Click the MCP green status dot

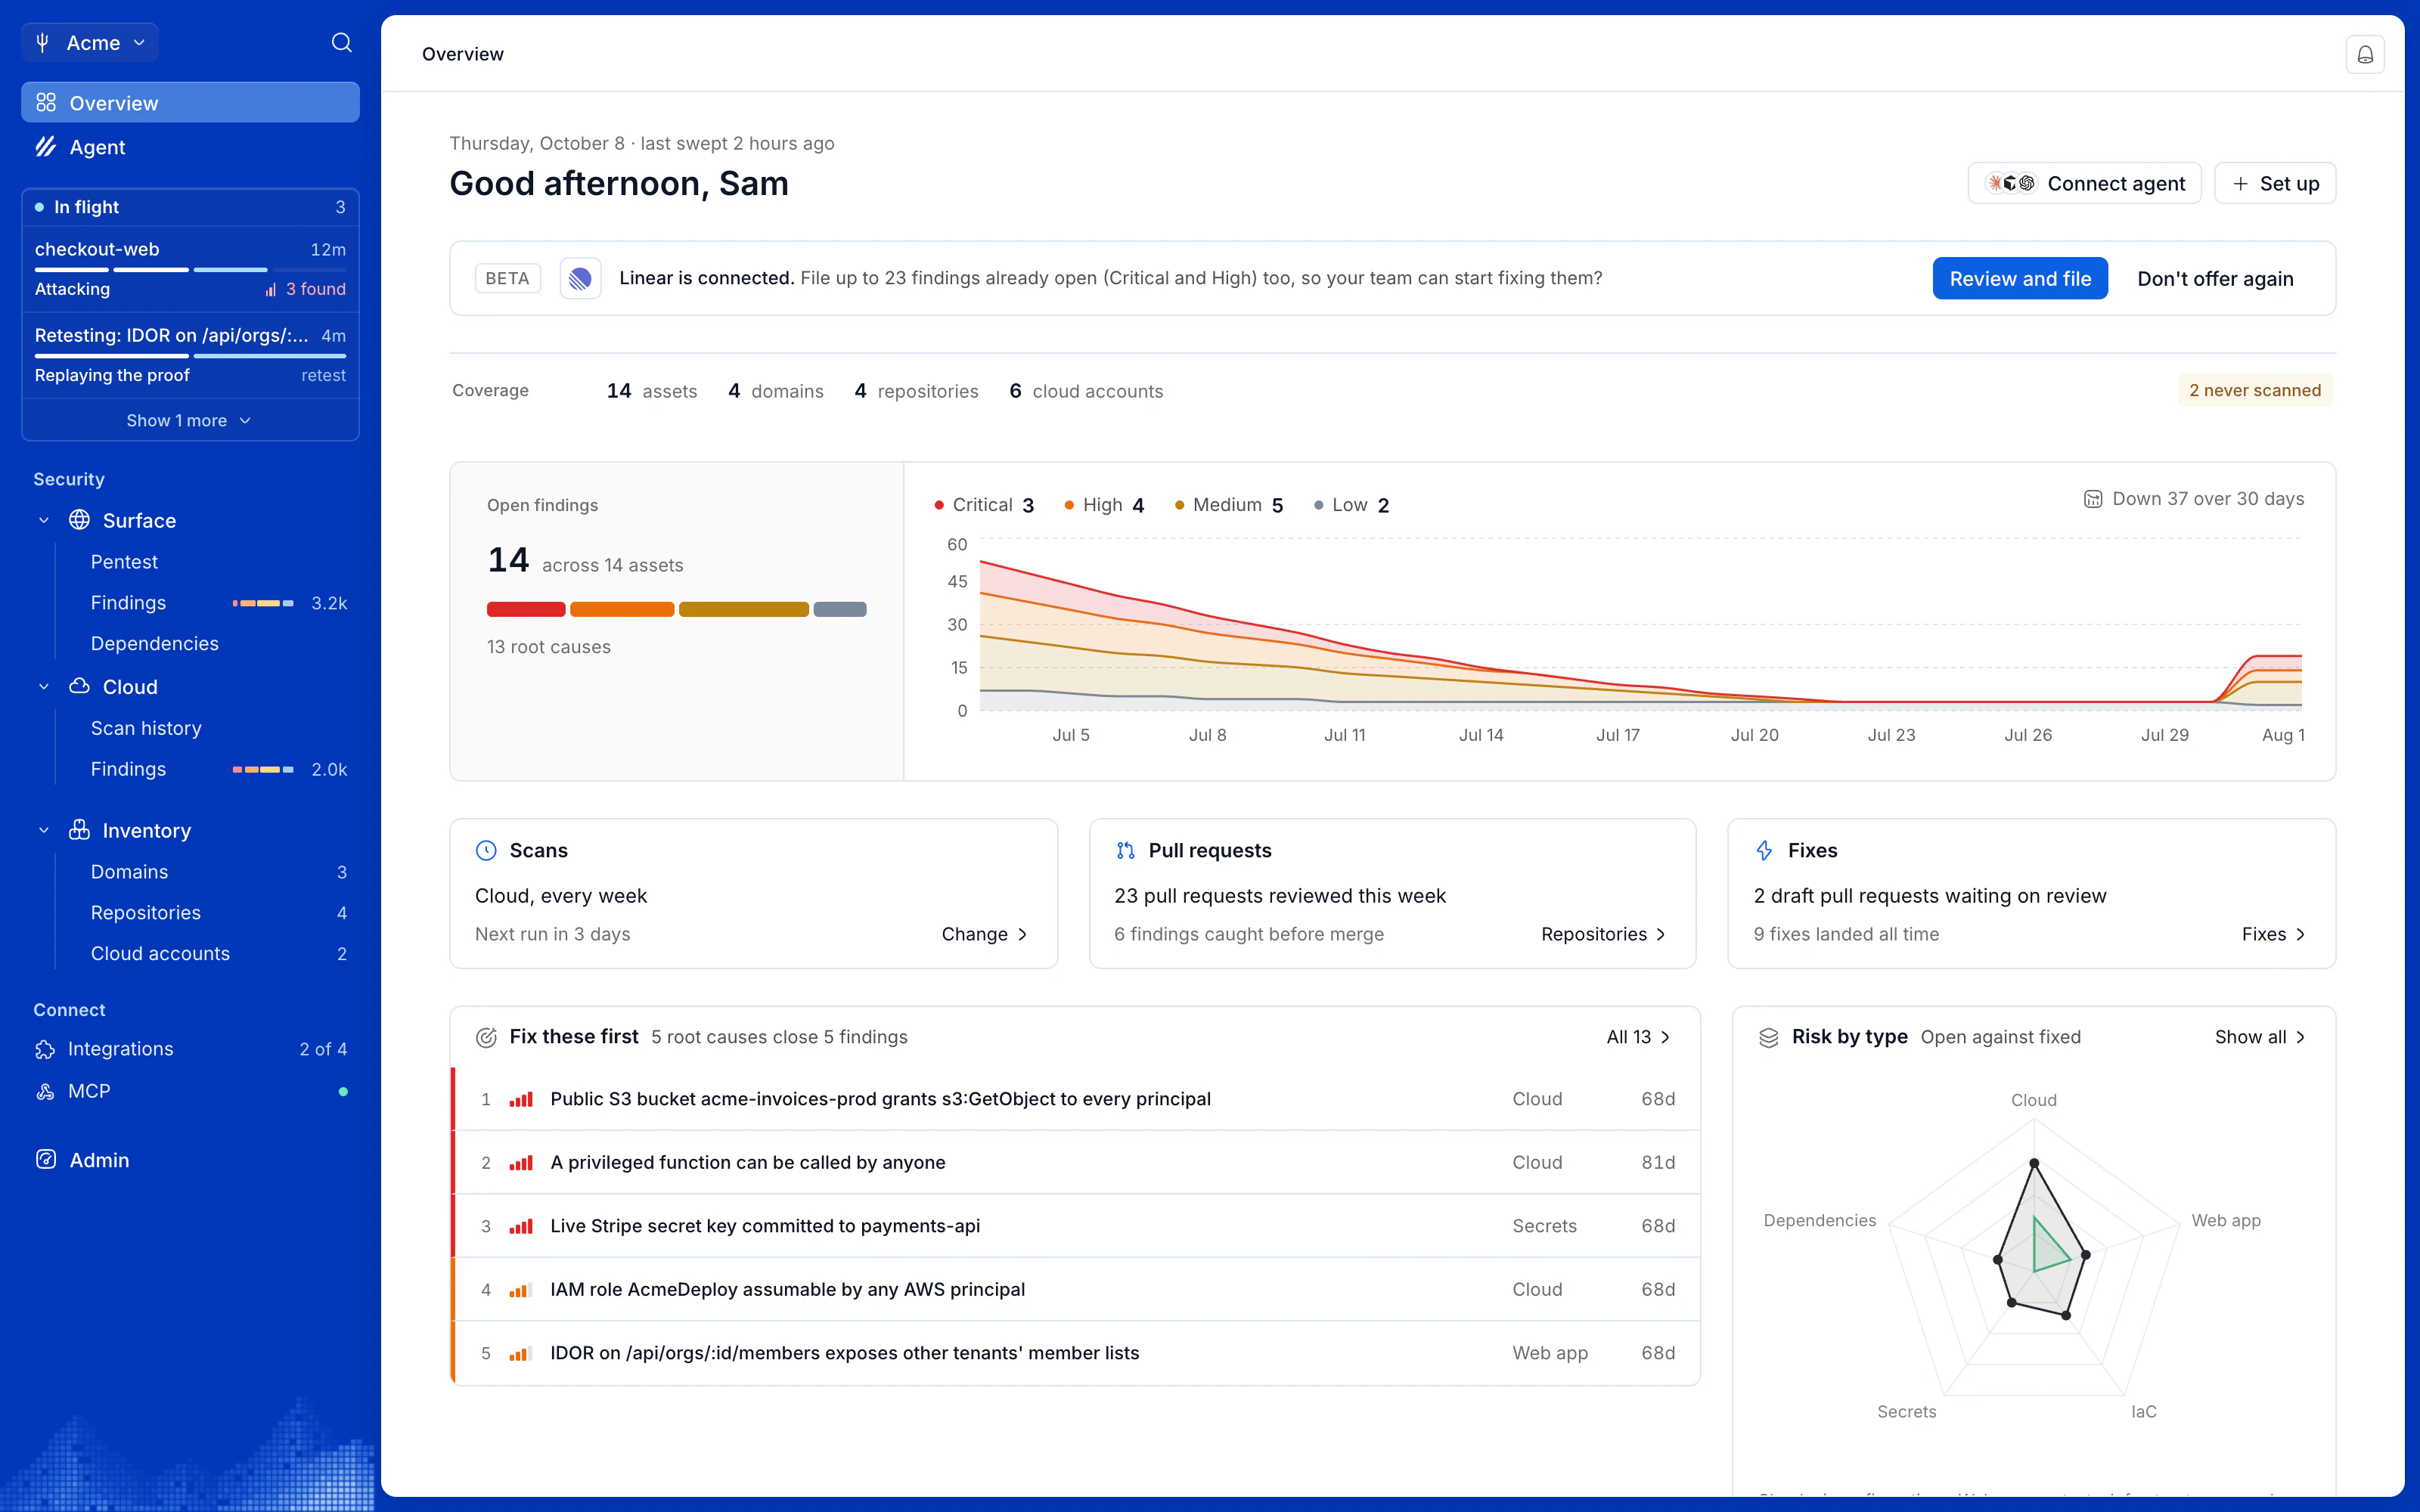click(x=343, y=1091)
